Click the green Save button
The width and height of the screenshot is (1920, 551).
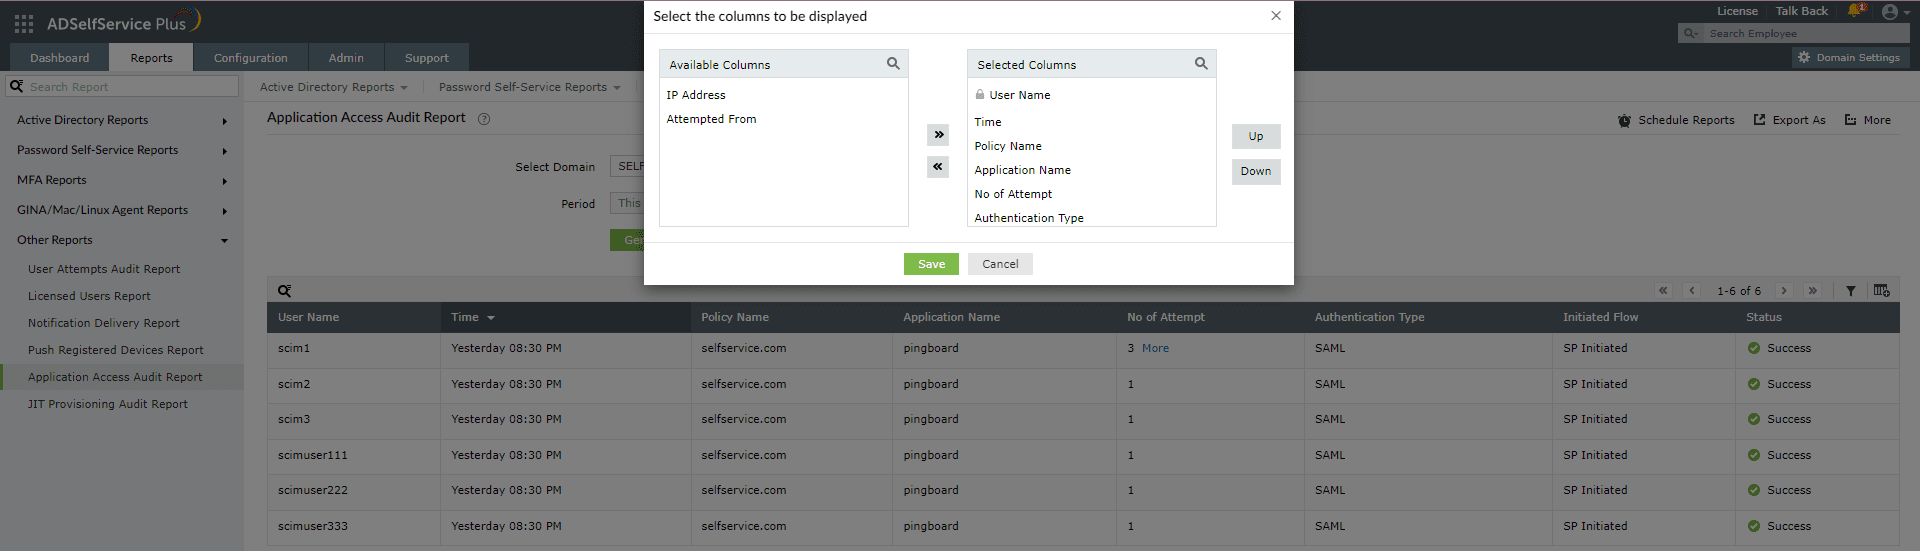point(931,264)
